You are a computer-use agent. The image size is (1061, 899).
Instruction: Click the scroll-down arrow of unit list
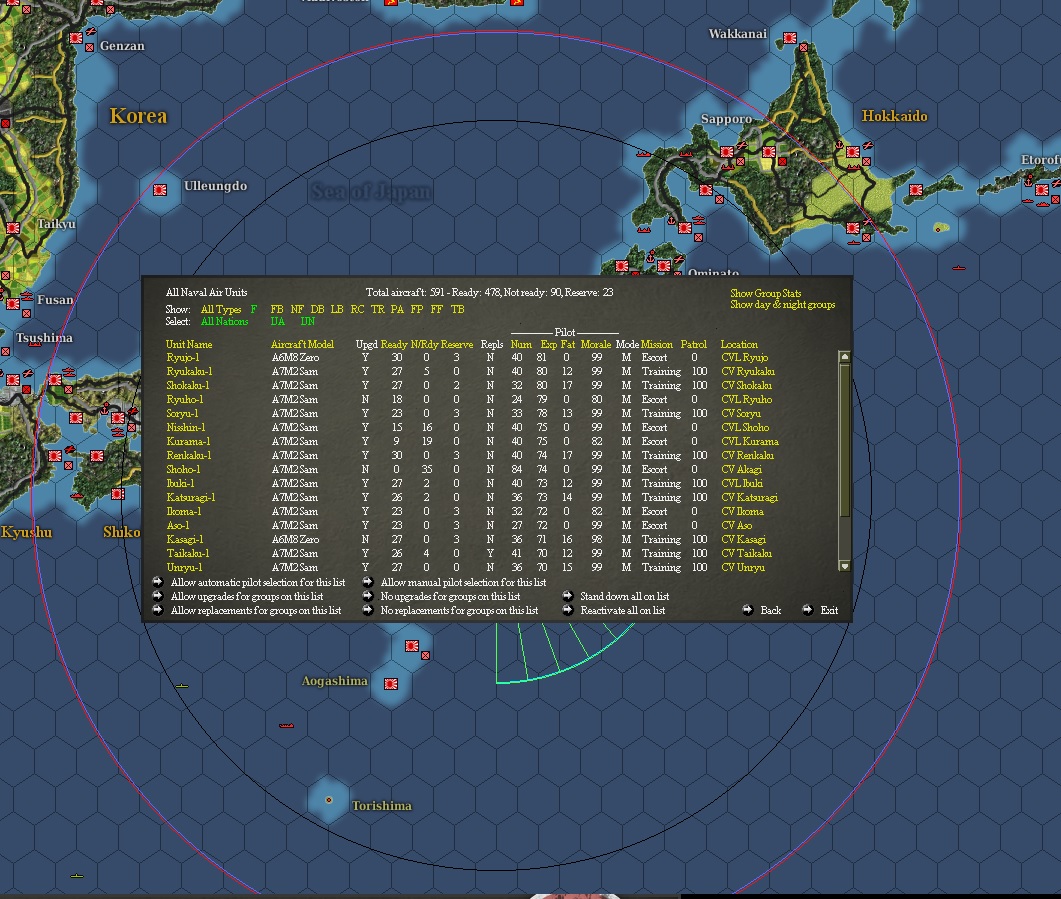pyautogui.click(x=844, y=566)
